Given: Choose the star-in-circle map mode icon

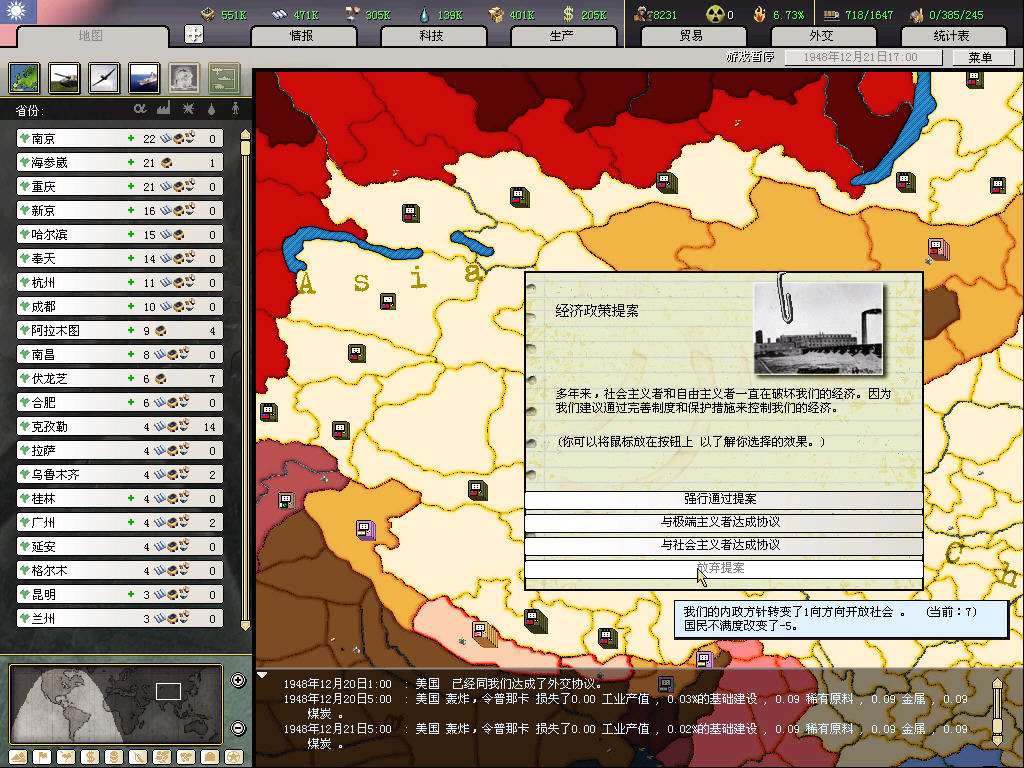Looking at the screenshot, I should 234,757.
